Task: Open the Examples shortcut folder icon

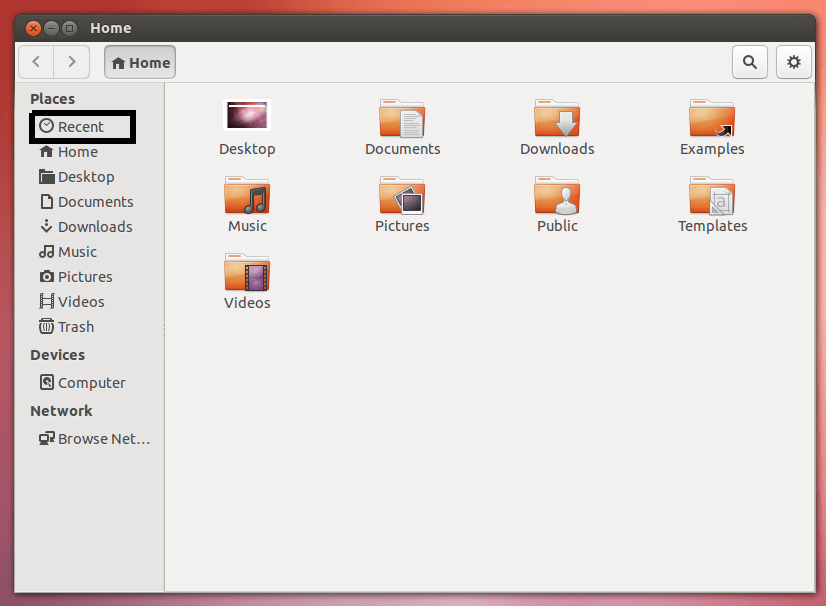Action: [712, 119]
